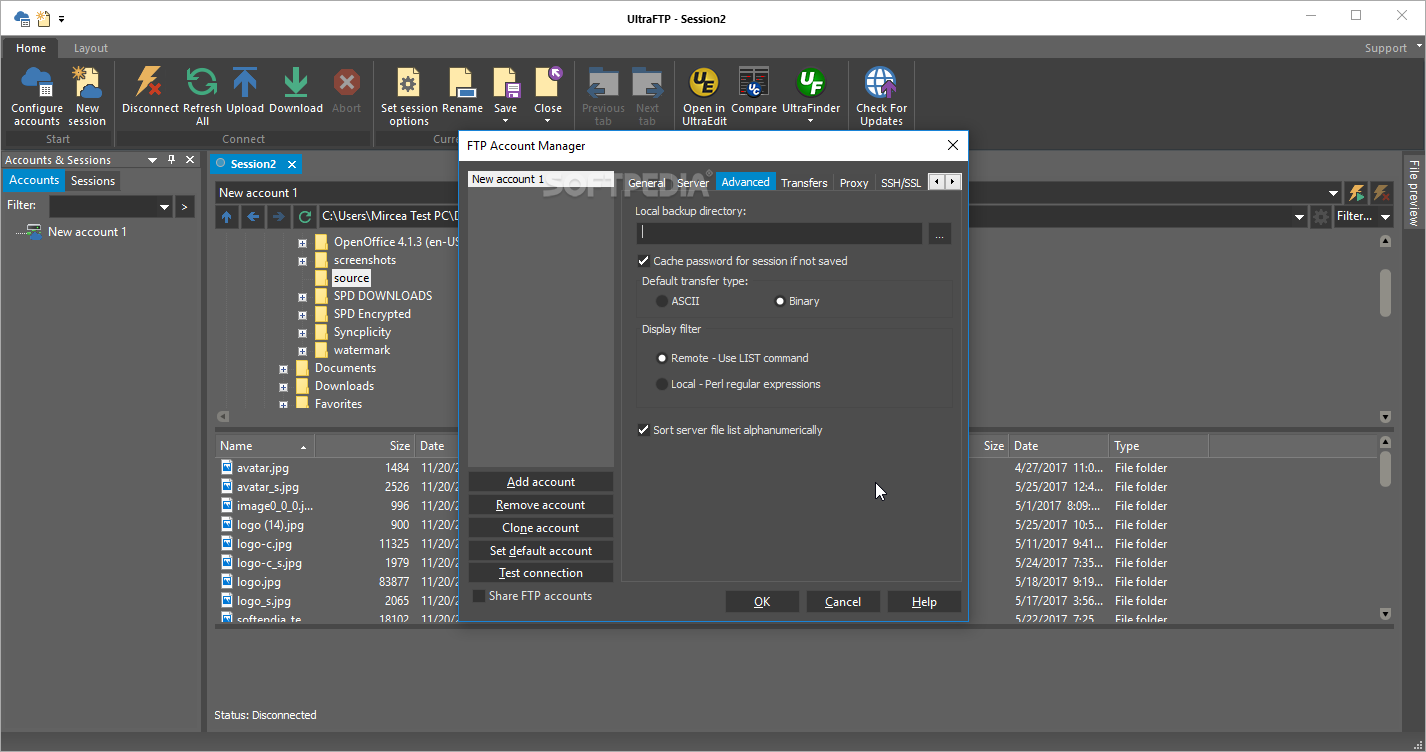Select Binary transfer type

click(780, 301)
